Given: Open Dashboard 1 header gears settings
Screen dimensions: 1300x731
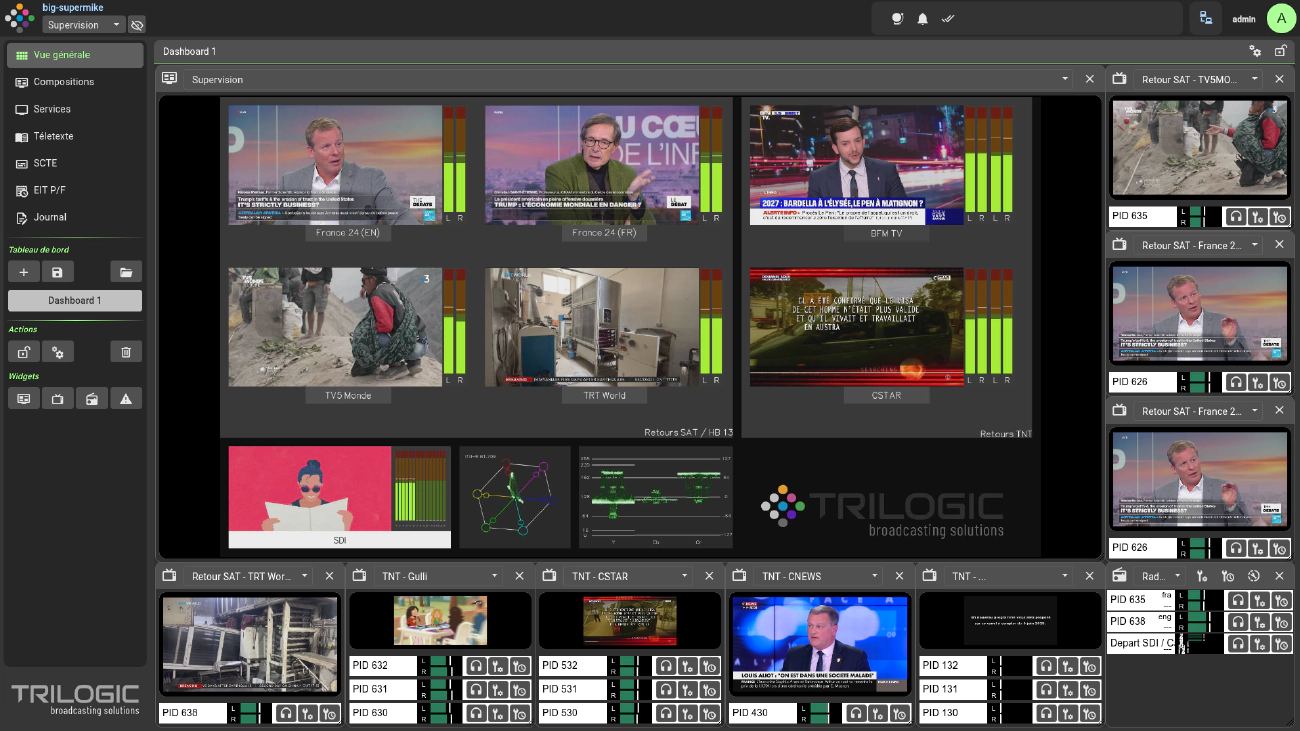Looking at the screenshot, I should pyautogui.click(x=1255, y=51).
